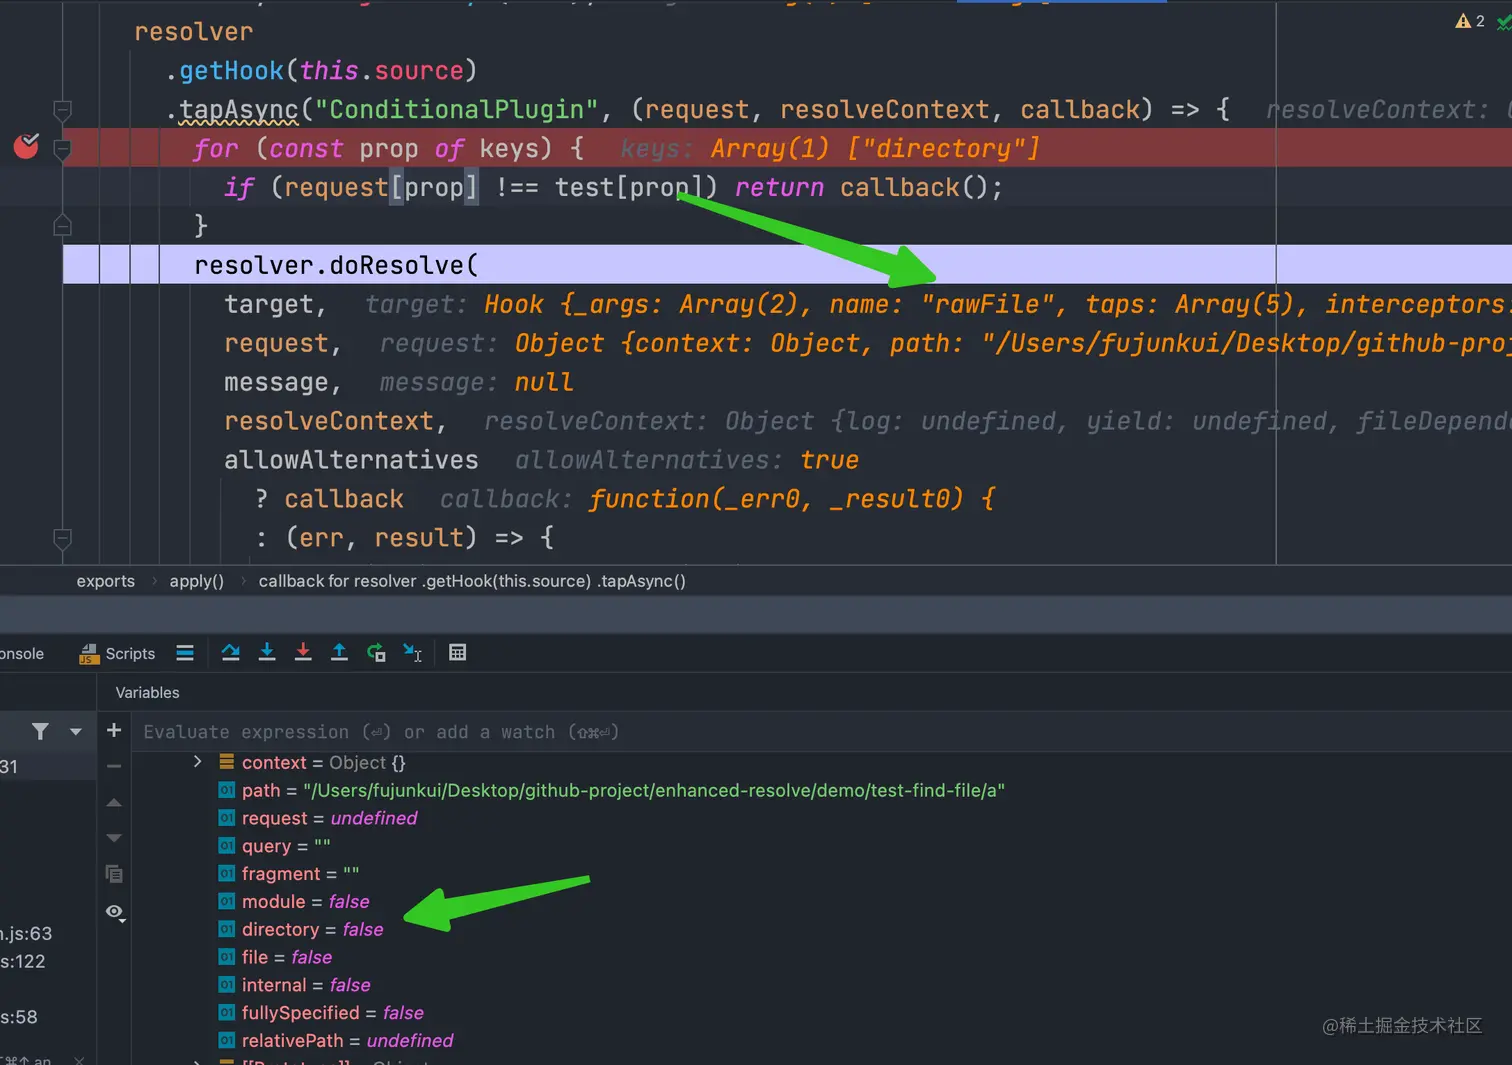Select the Variables tab

[147, 692]
